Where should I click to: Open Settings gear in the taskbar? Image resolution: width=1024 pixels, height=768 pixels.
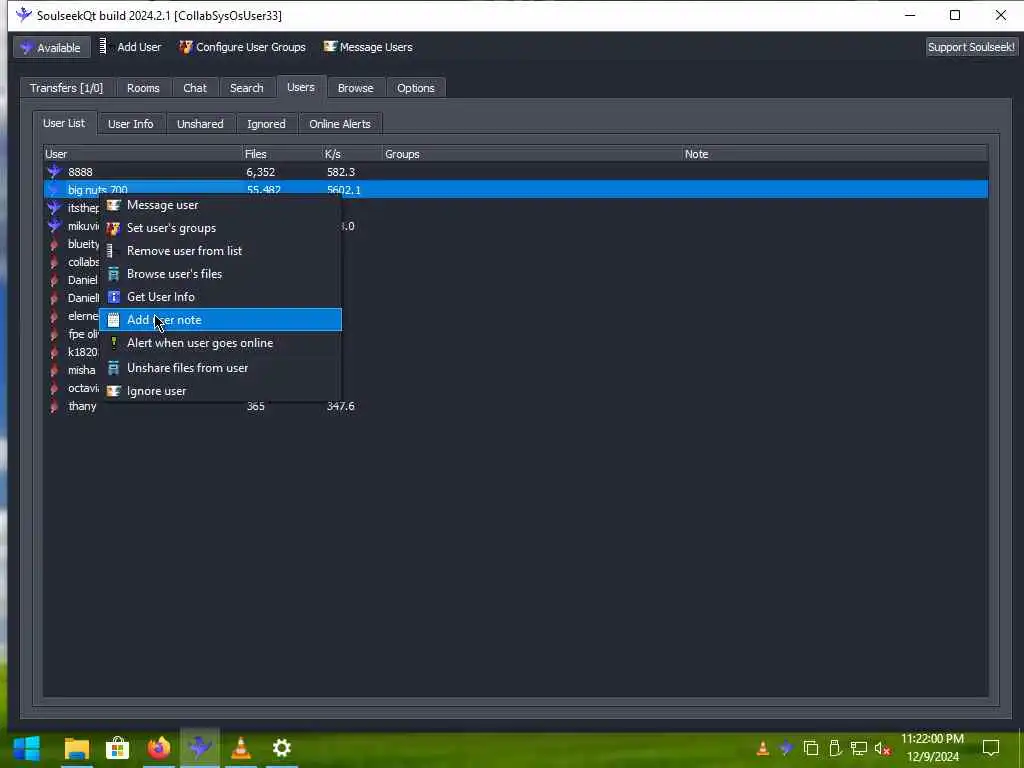(x=281, y=748)
